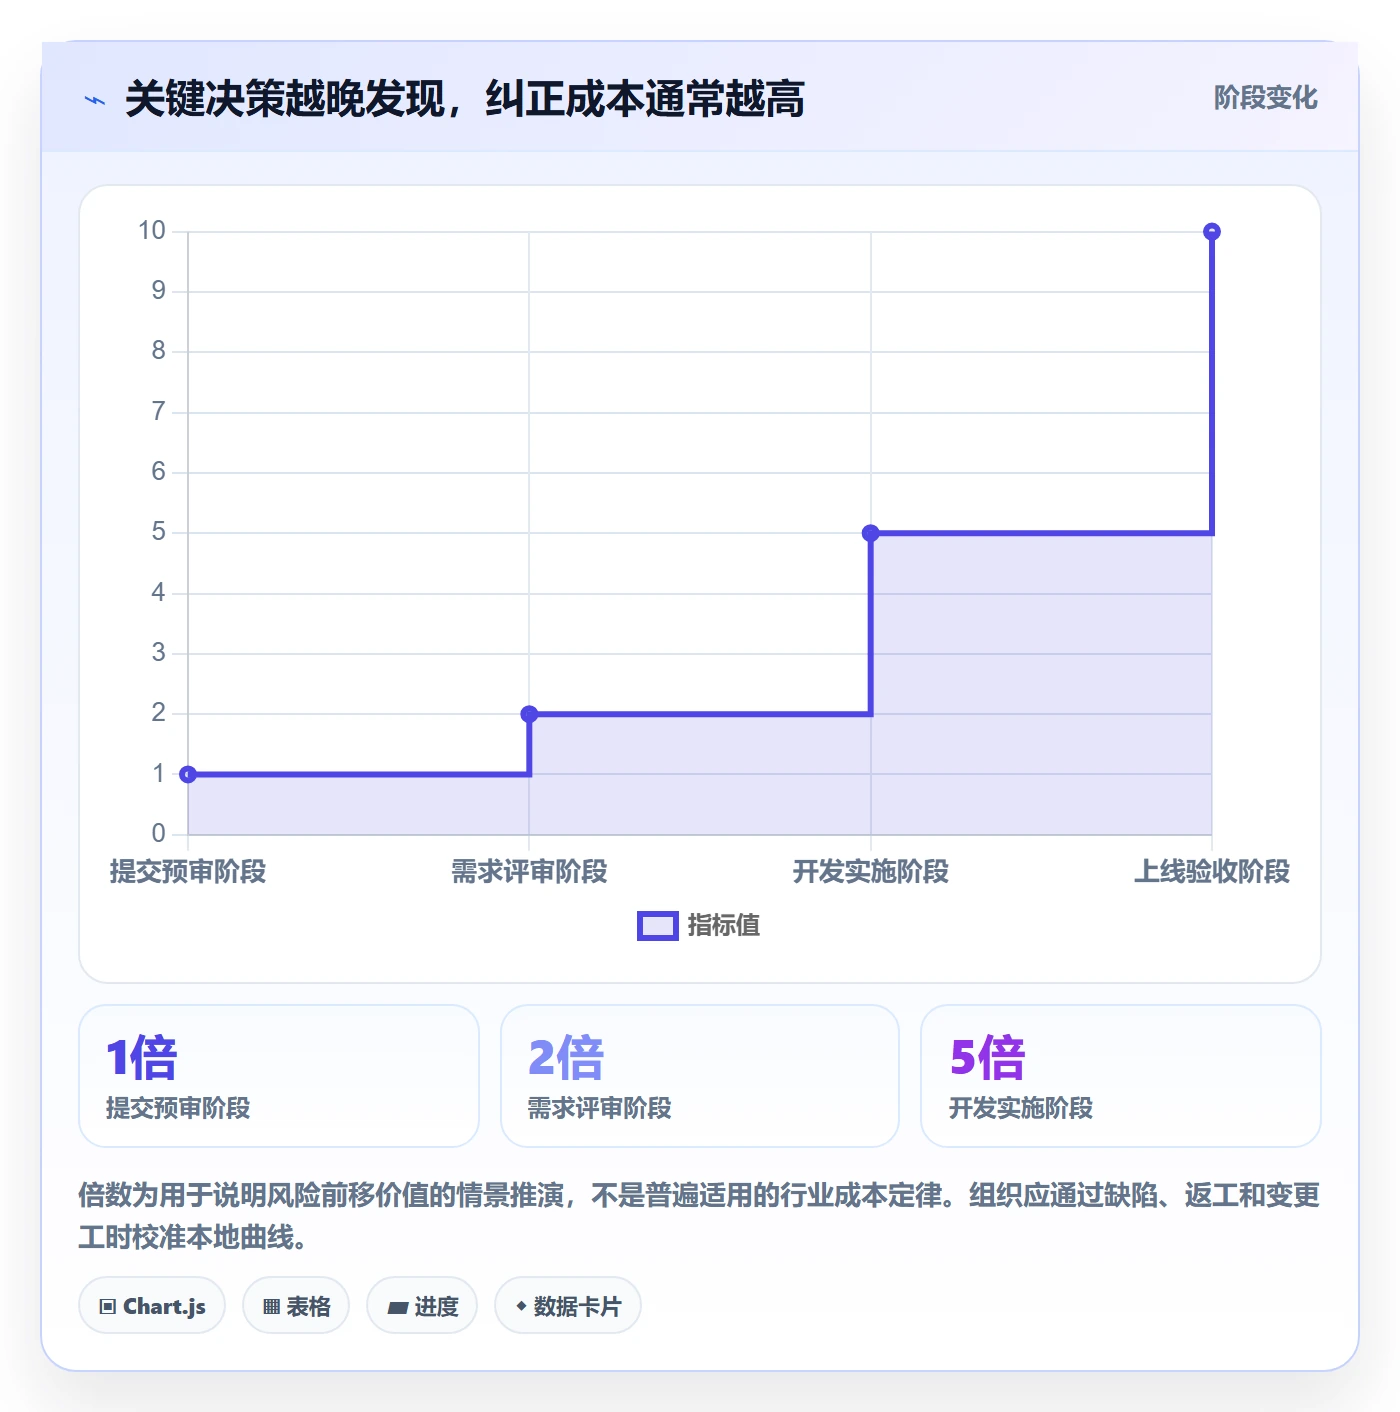Image resolution: width=1400 pixels, height=1412 pixels.
Task: Select the 表格 tag
Action: pos(296,1306)
